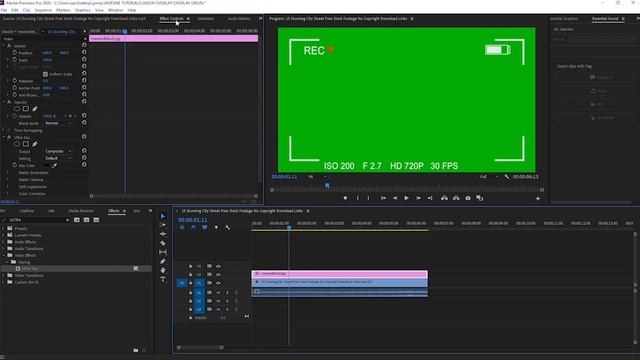This screenshot has width=640, height=360.
Task: Expand Matte Generation settings
Action: pos(7,173)
